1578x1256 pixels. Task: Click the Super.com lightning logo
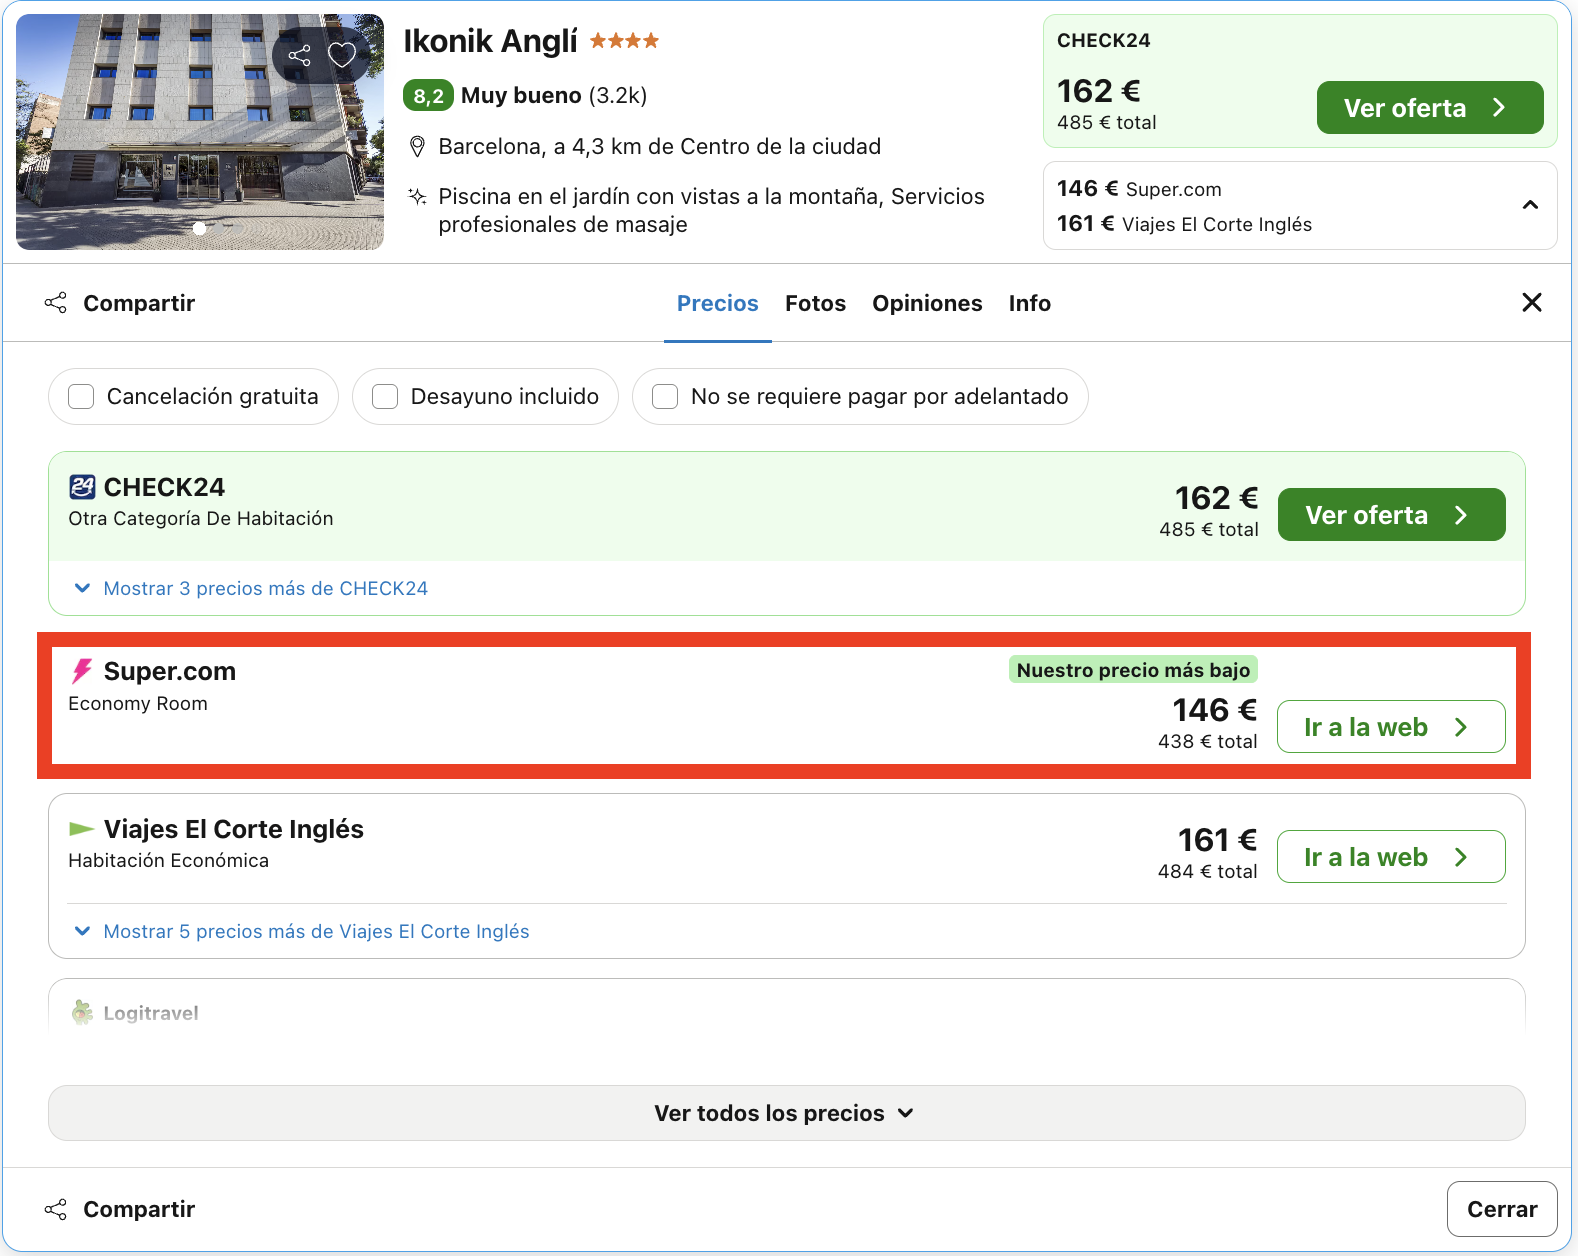(x=82, y=671)
